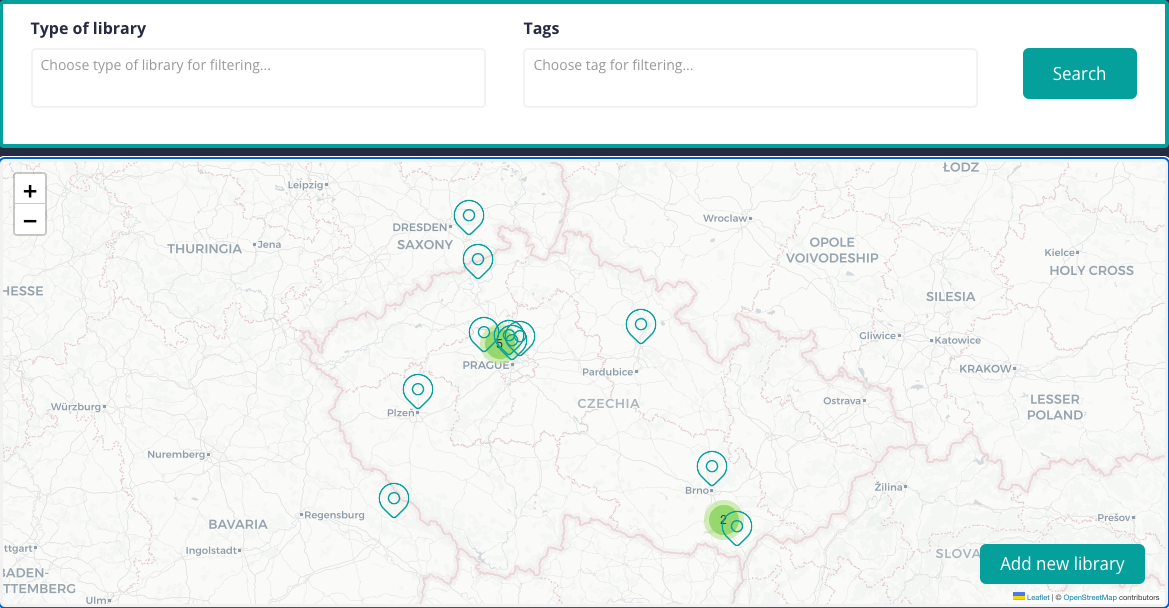Open the Type of library filter dropdown
Image resolution: width=1169 pixels, height=608 pixels.
[258, 77]
